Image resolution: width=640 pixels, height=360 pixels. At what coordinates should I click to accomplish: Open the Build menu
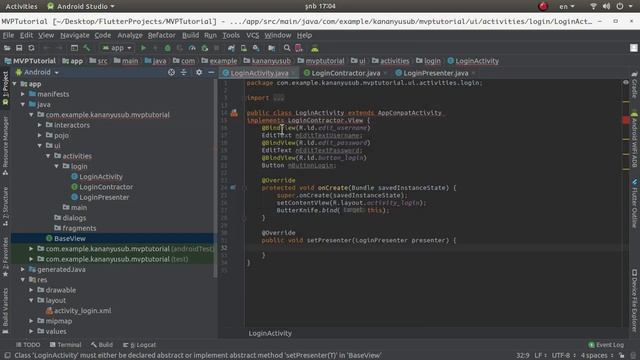(190, 36)
